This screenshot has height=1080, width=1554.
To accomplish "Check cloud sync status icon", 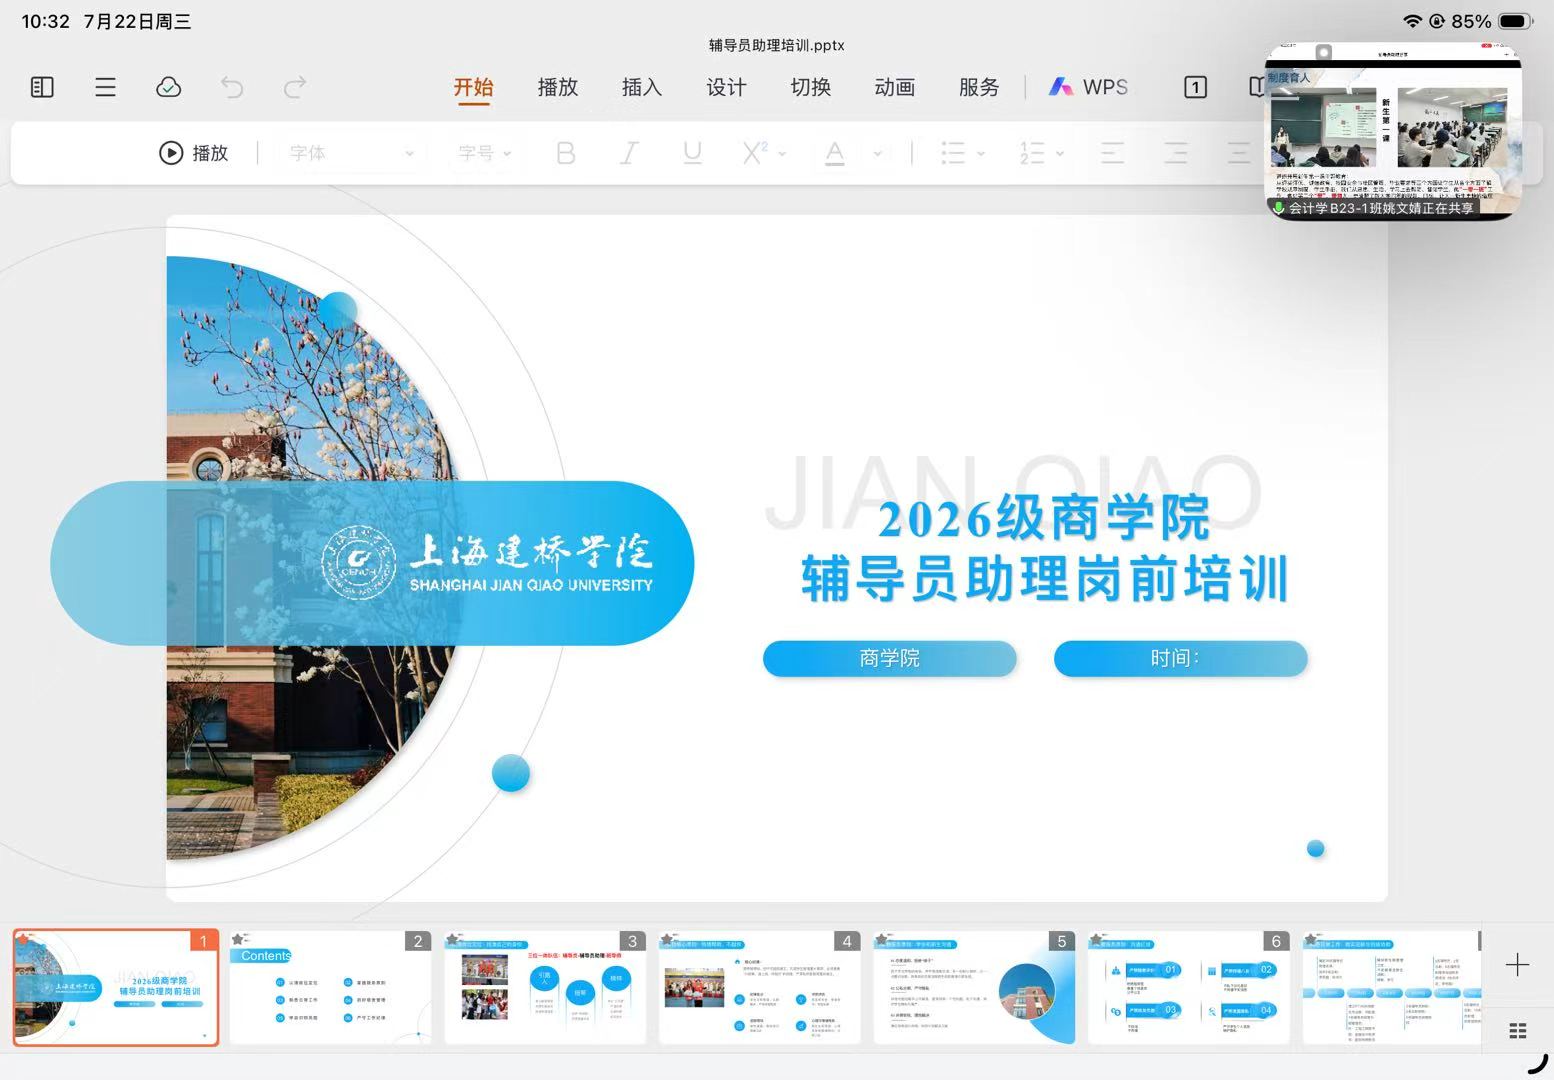I will click(x=168, y=87).
